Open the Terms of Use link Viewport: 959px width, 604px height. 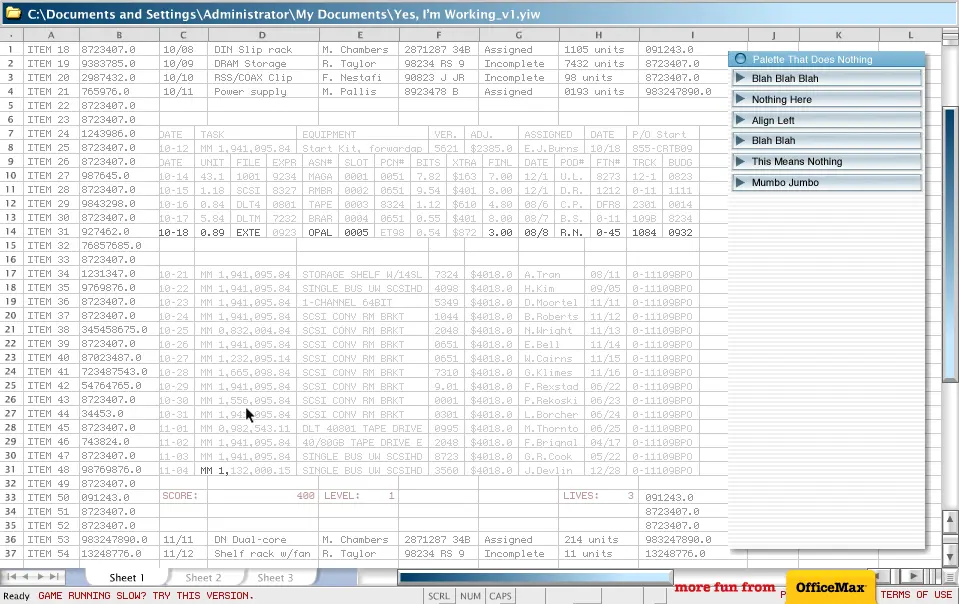916,595
